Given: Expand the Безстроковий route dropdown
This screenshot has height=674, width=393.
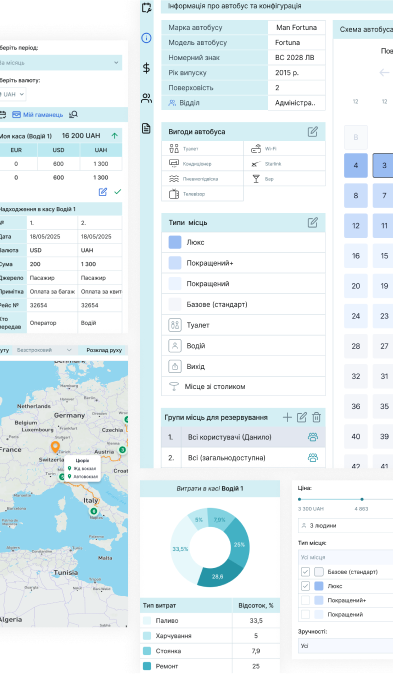Looking at the screenshot, I should (44, 350).
